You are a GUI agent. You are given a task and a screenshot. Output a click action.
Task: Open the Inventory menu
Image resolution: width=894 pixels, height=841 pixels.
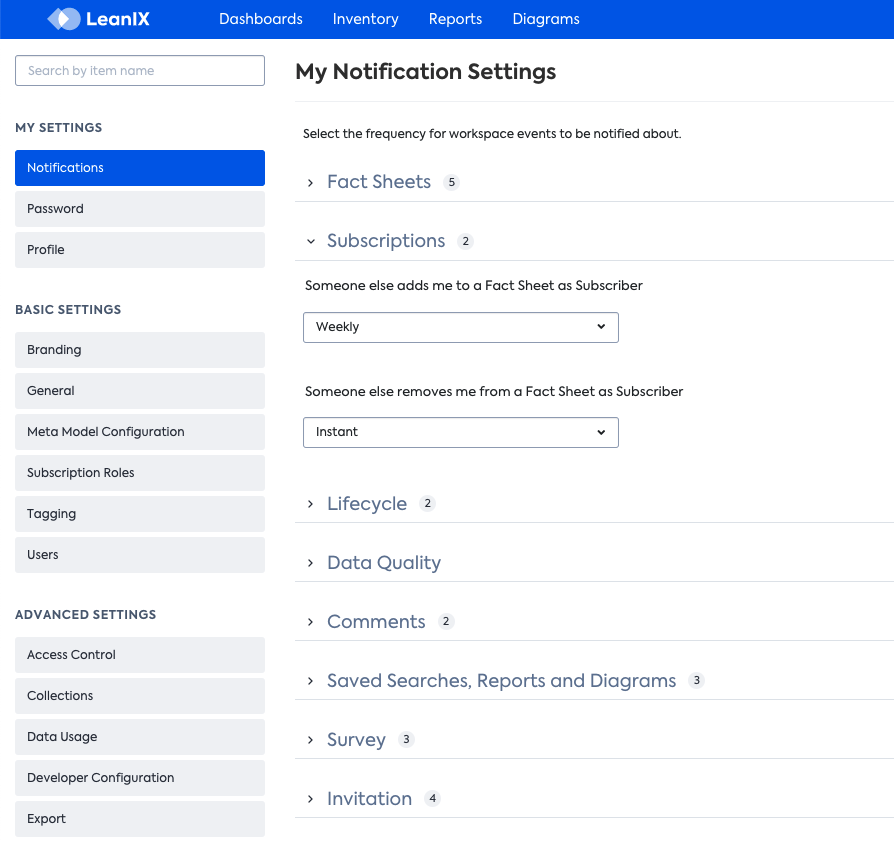[x=365, y=19]
